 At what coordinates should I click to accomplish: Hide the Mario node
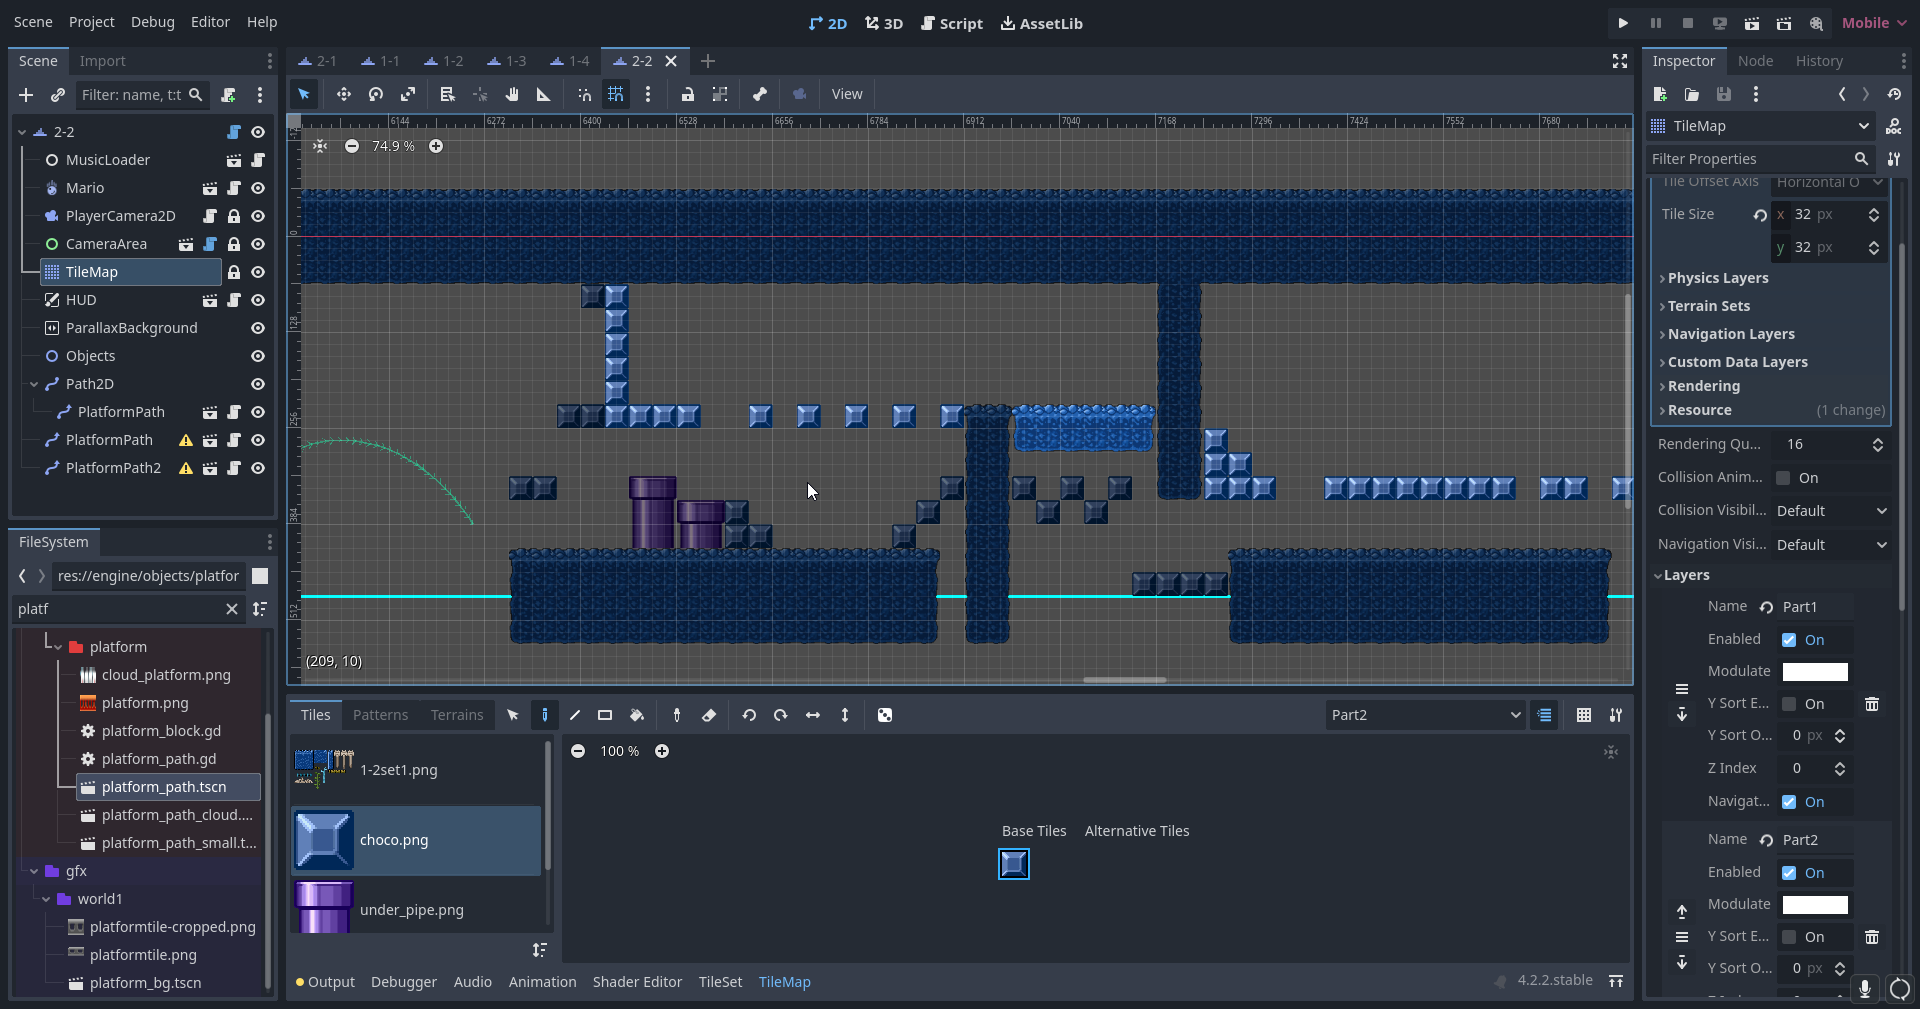[x=258, y=188]
